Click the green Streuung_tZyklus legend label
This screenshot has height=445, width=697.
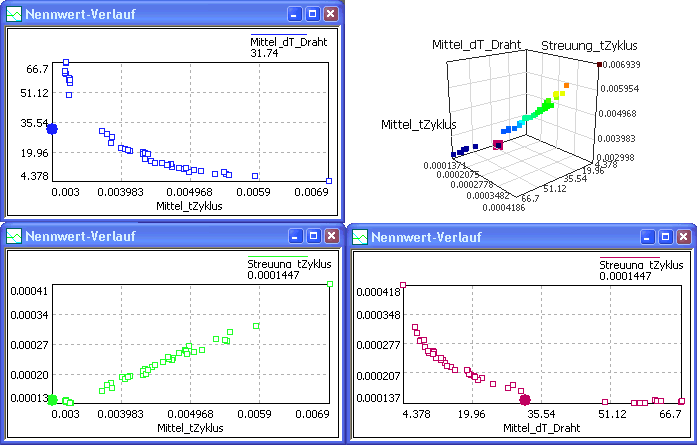pyautogui.click(x=289, y=264)
